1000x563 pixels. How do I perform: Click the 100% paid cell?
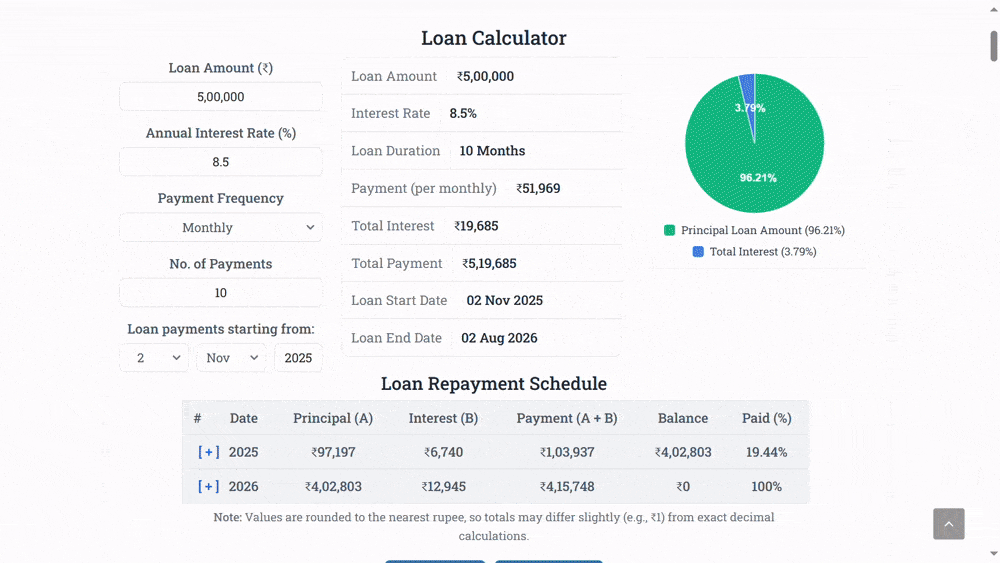[767, 486]
